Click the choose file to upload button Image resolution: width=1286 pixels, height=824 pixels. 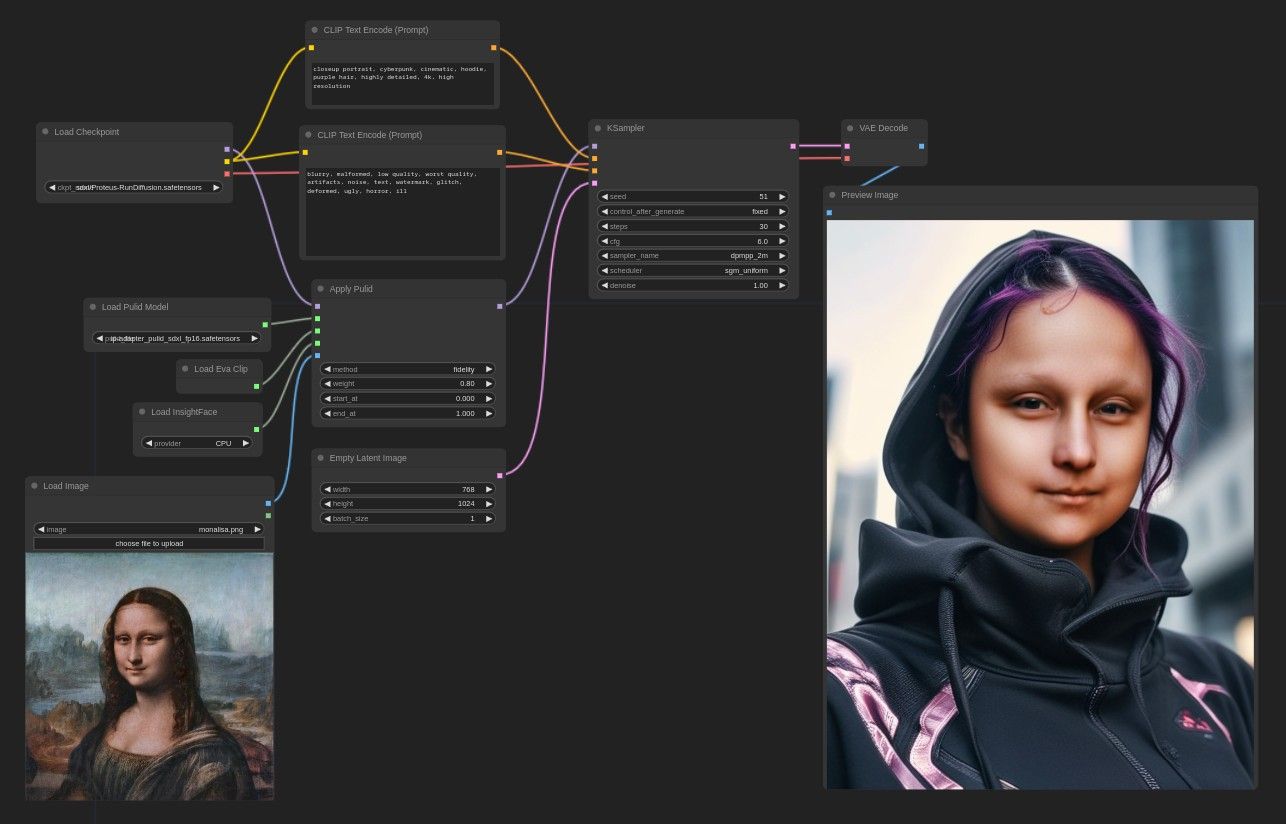tap(149, 543)
